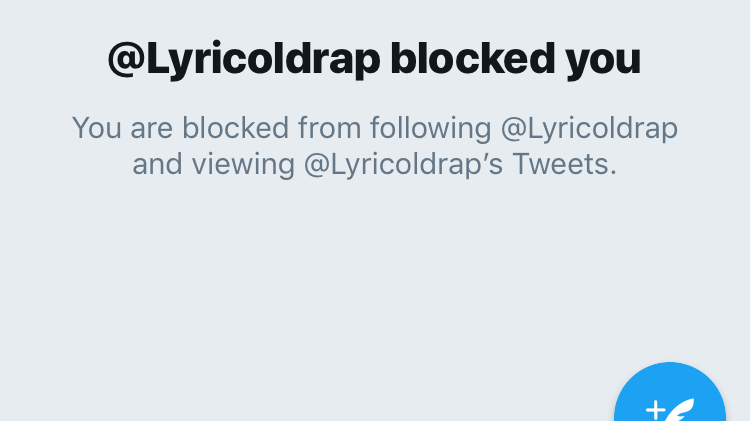Viewport: 750px width, 421px height.
Task: Click the word "You" starting the description
Action: point(97,128)
